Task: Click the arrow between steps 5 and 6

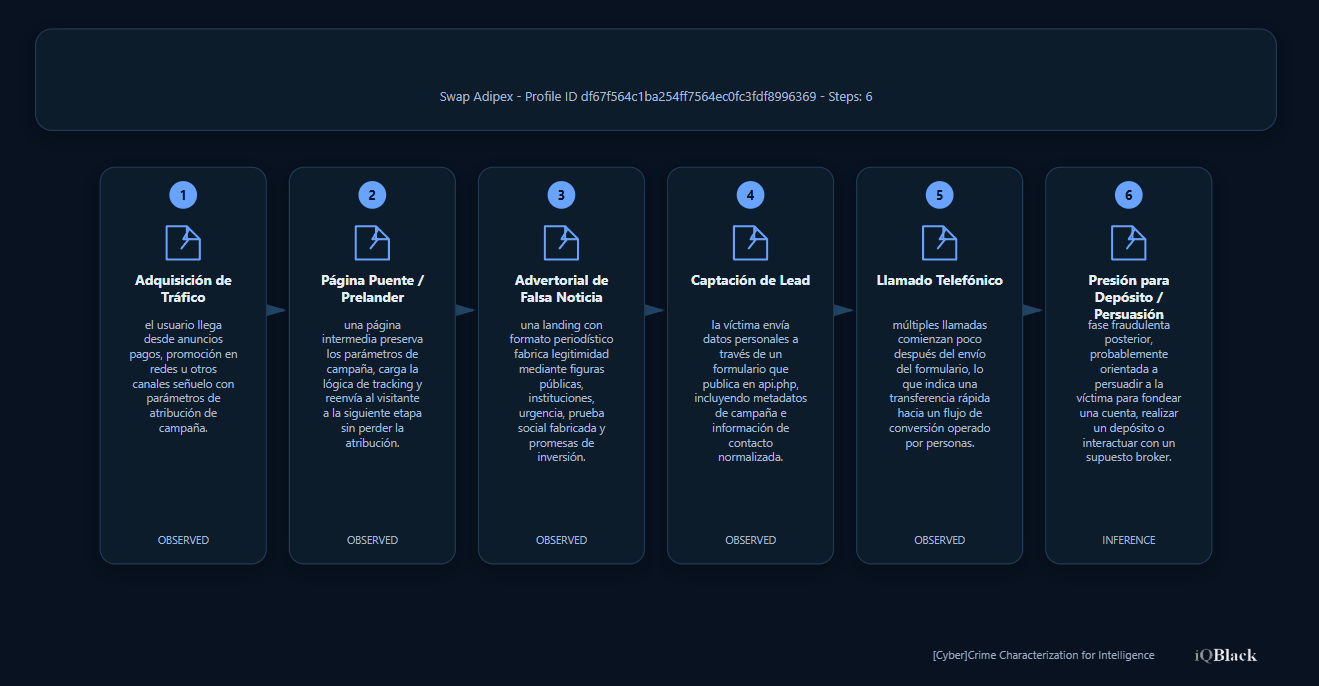Action: [1033, 310]
